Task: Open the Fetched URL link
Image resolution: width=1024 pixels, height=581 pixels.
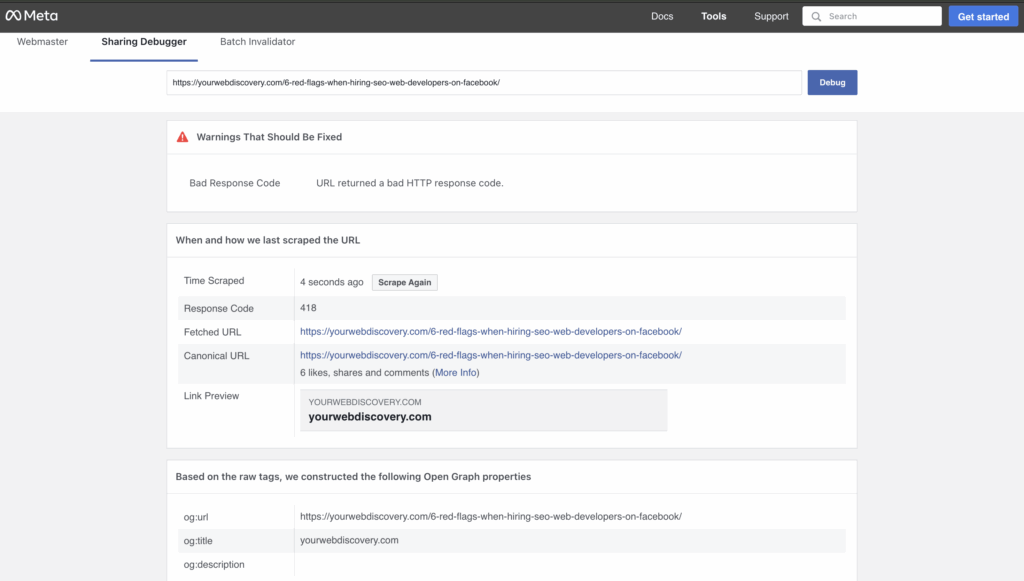Action: pos(490,332)
